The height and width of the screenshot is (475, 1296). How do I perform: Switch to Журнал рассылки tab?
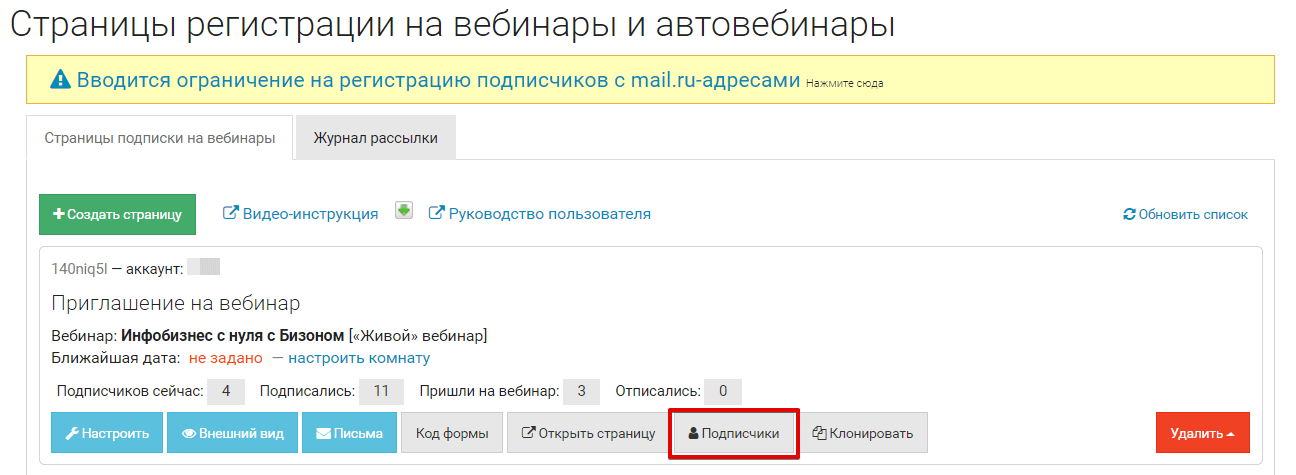(375, 138)
